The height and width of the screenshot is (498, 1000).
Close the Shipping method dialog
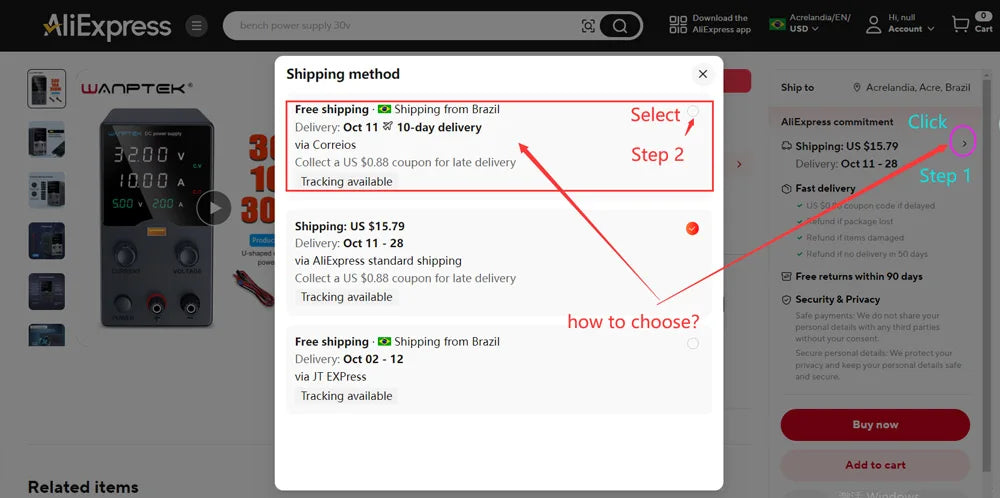pyautogui.click(x=703, y=74)
